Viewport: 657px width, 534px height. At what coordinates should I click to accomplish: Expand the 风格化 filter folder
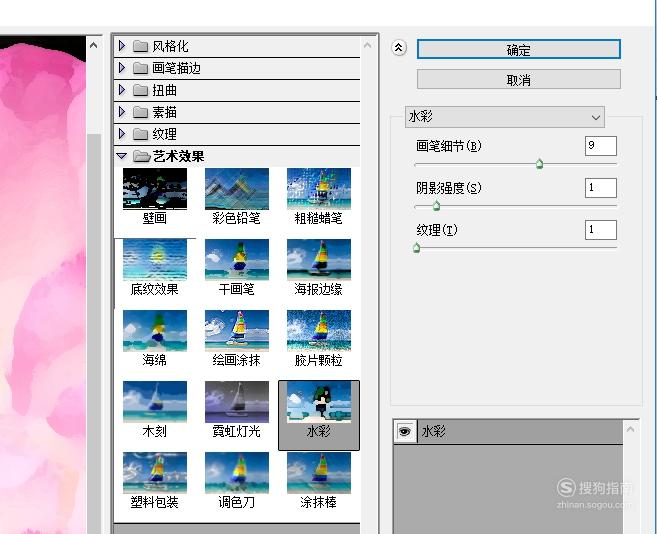coord(122,46)
